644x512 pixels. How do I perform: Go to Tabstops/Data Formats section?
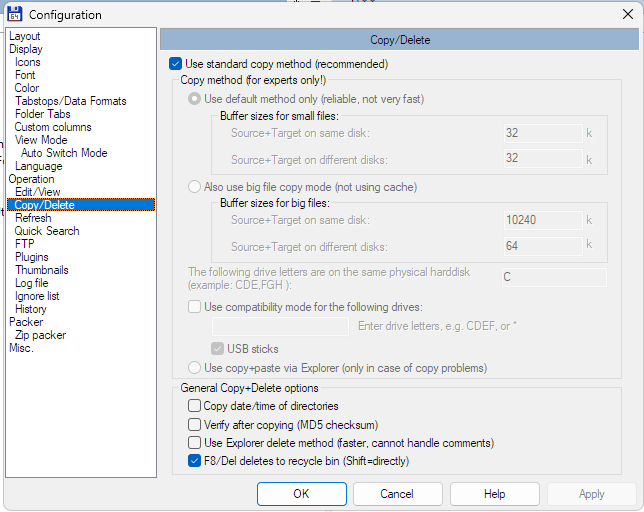(x=71, y=101)
